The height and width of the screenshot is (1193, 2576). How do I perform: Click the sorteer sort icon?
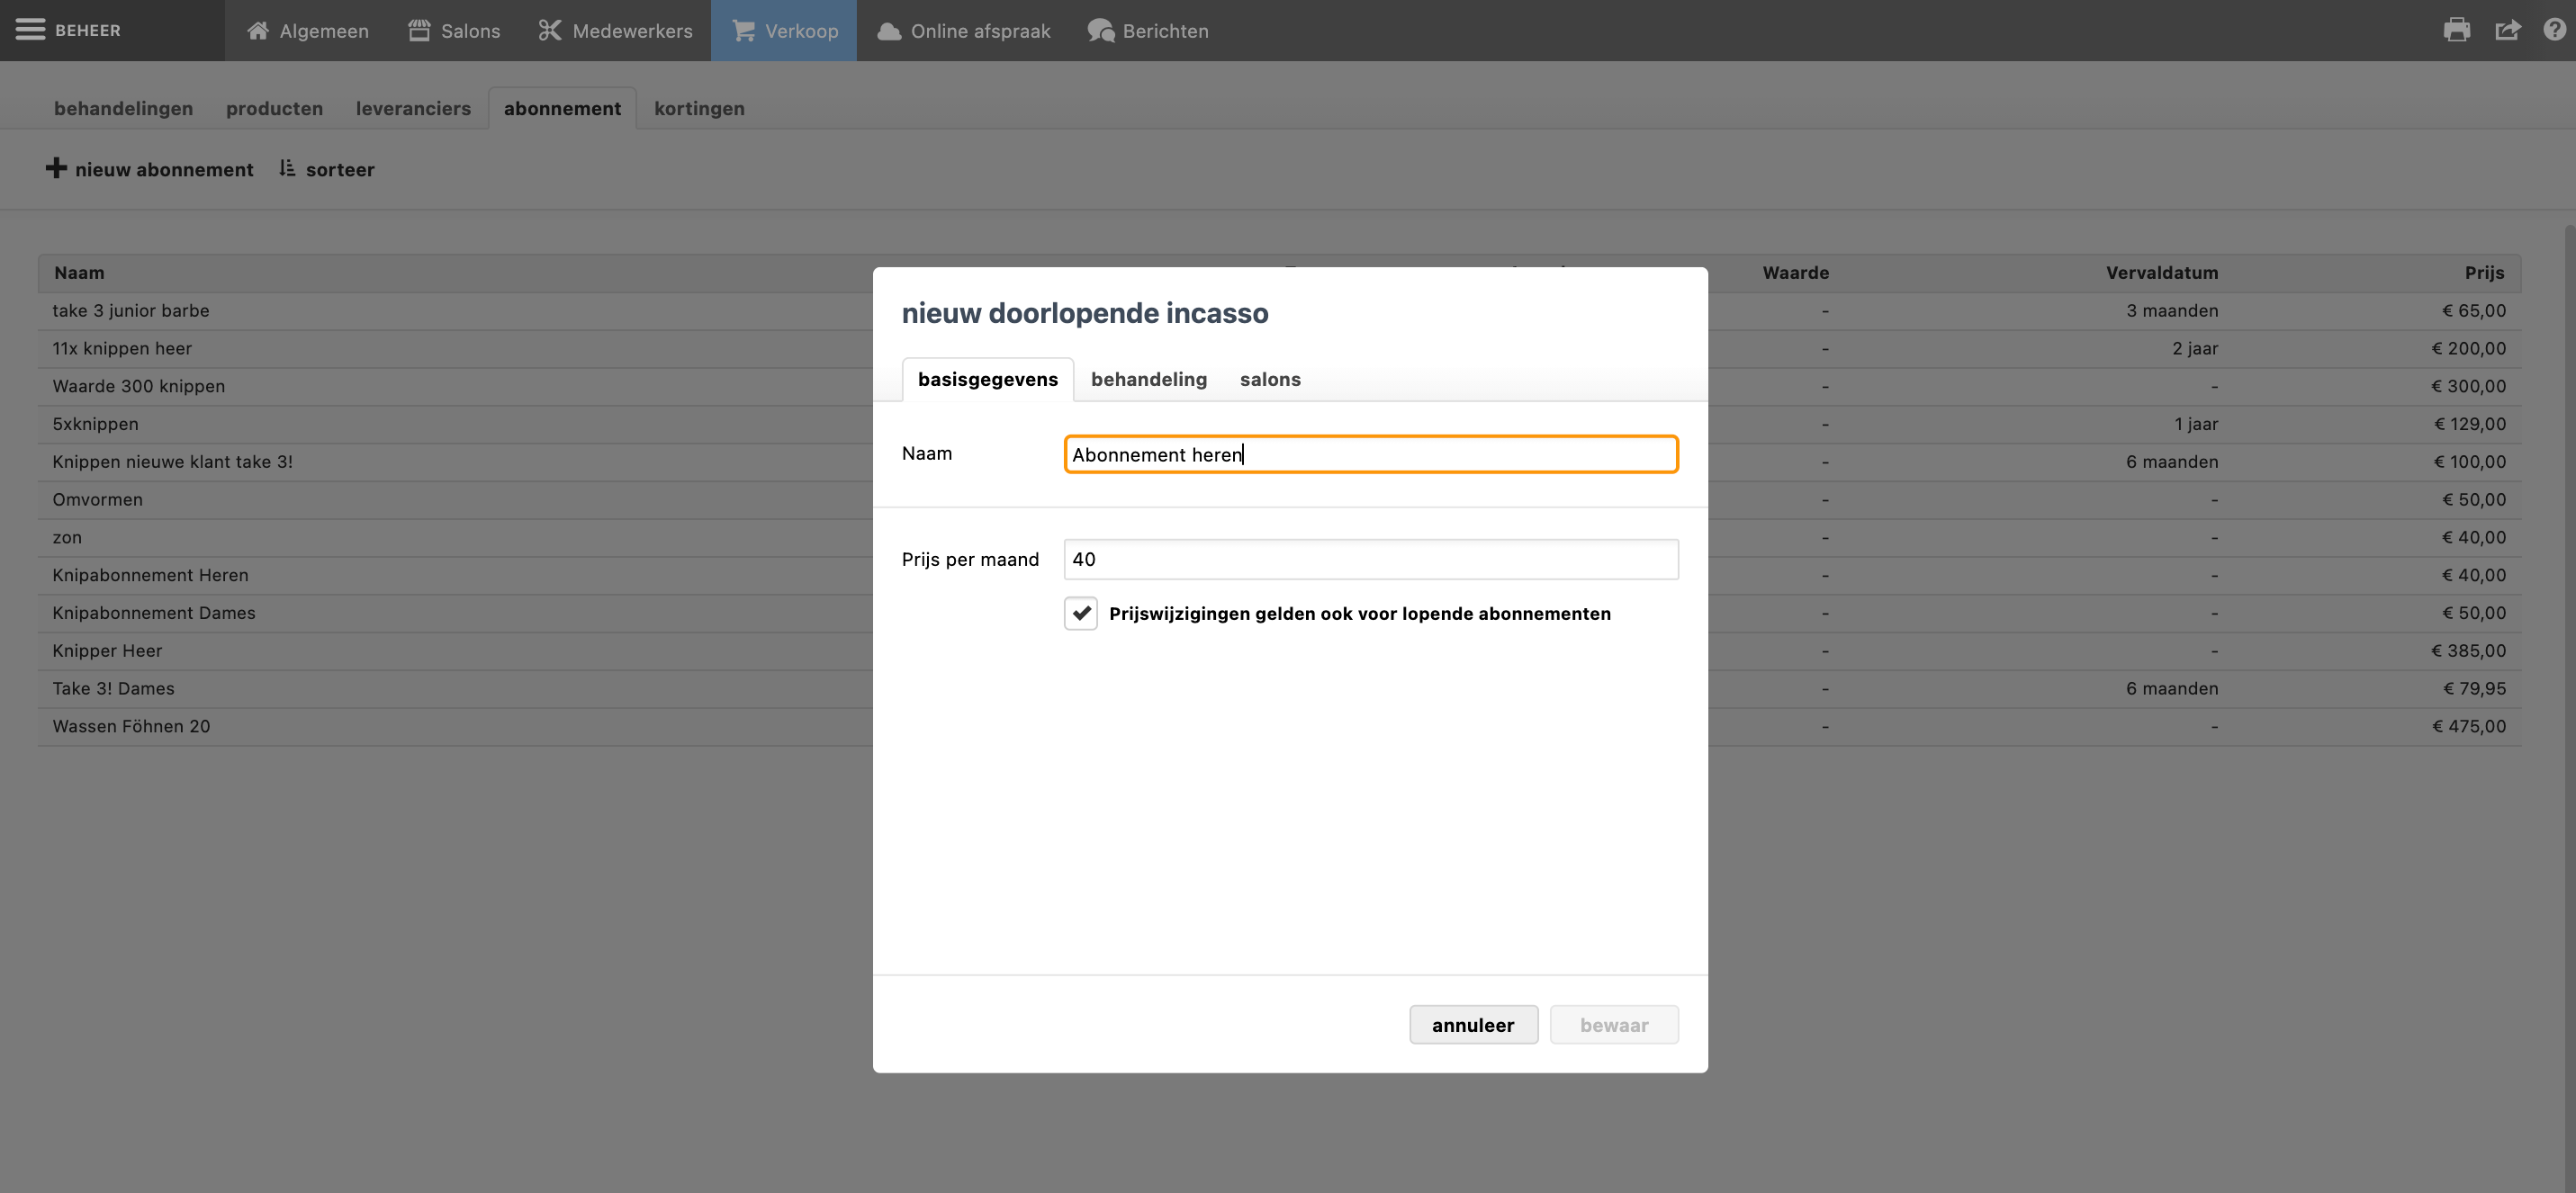[287, 168]
